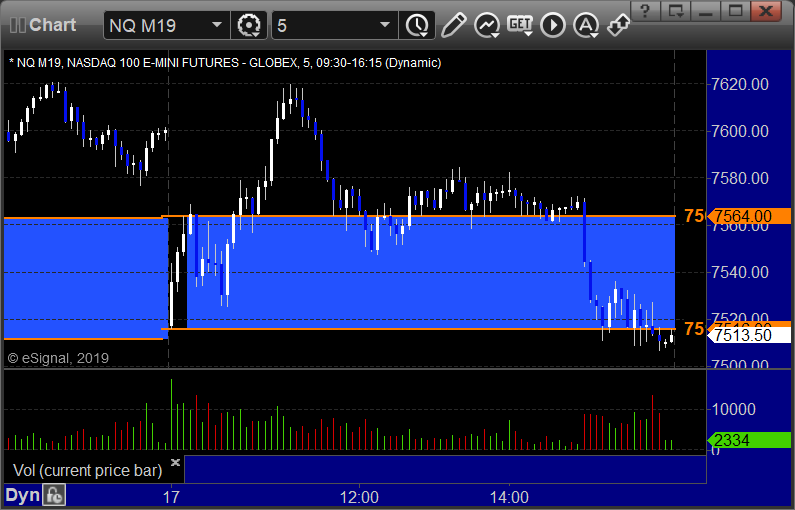This screenshot has height=510, width=795.
Task: Click the eSignal 2019 copyright text
Action: [x=58, y=358]
